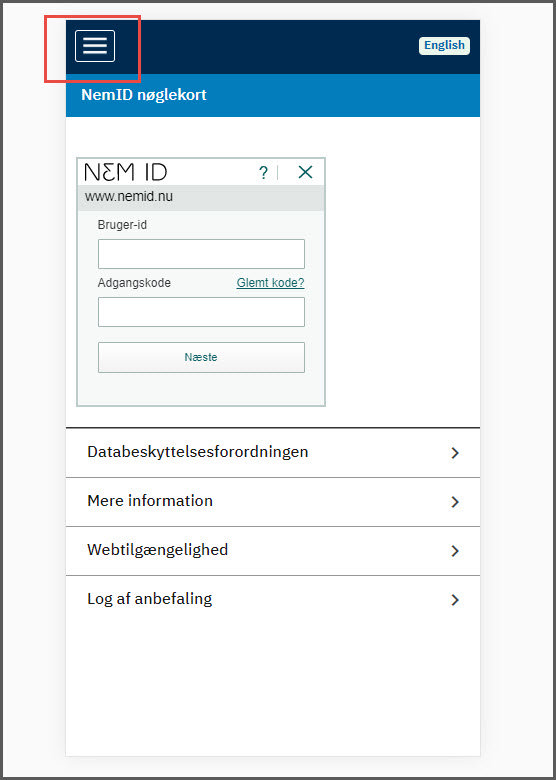This screenshot has height=780, width=556.
Task: Select the Databeskyttelsesforordningen text label
Action: [x=197, y=452]
